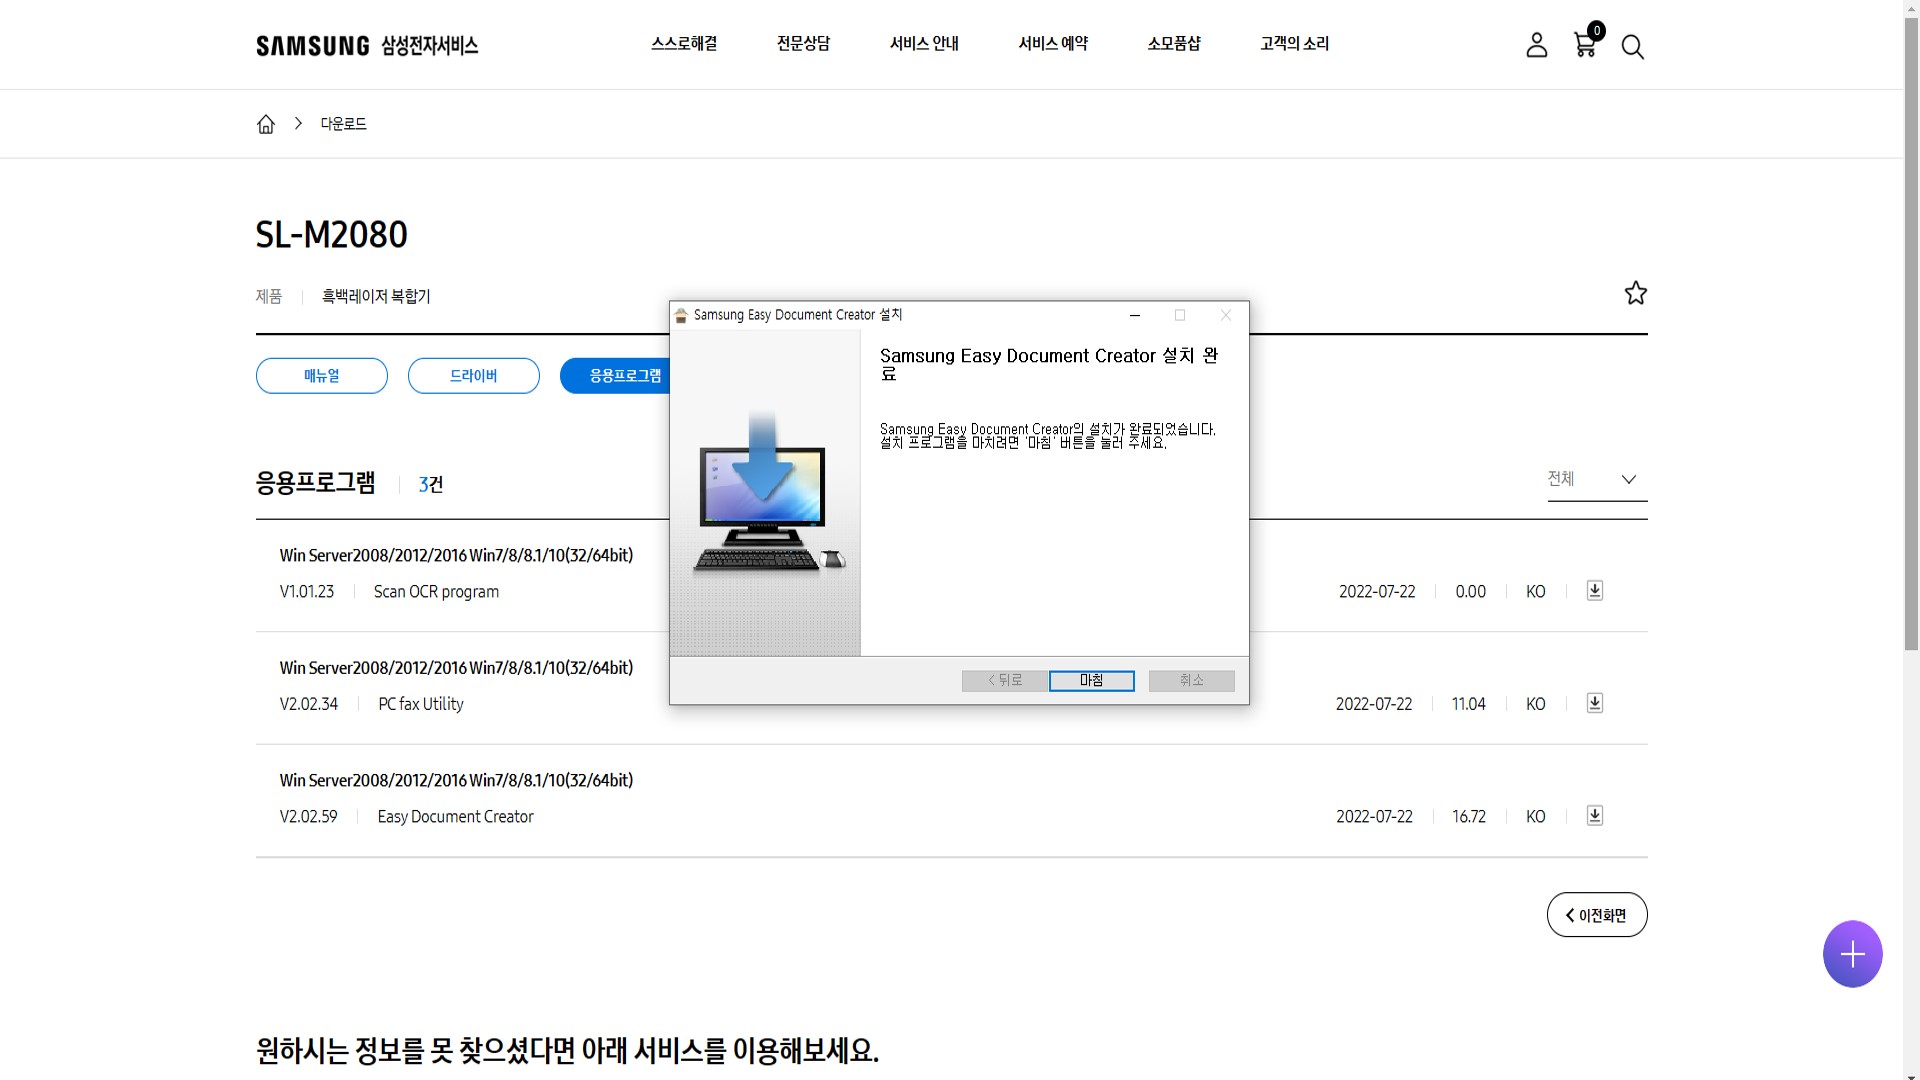The height and width of the screenshot is (1080, 1920).
Task: Download the Easy Document Creator file
Action: click(x=1595, y=816)
